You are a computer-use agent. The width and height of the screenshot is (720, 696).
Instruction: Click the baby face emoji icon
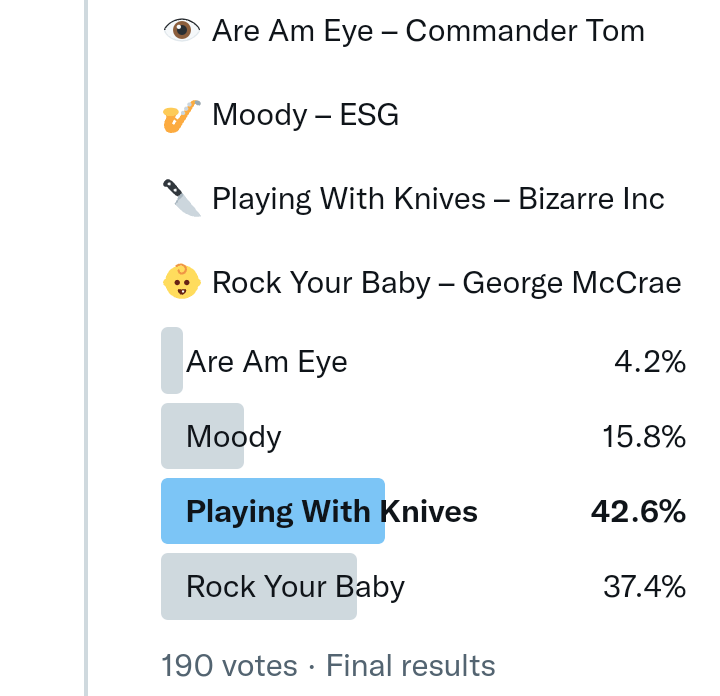coord(181,283)
